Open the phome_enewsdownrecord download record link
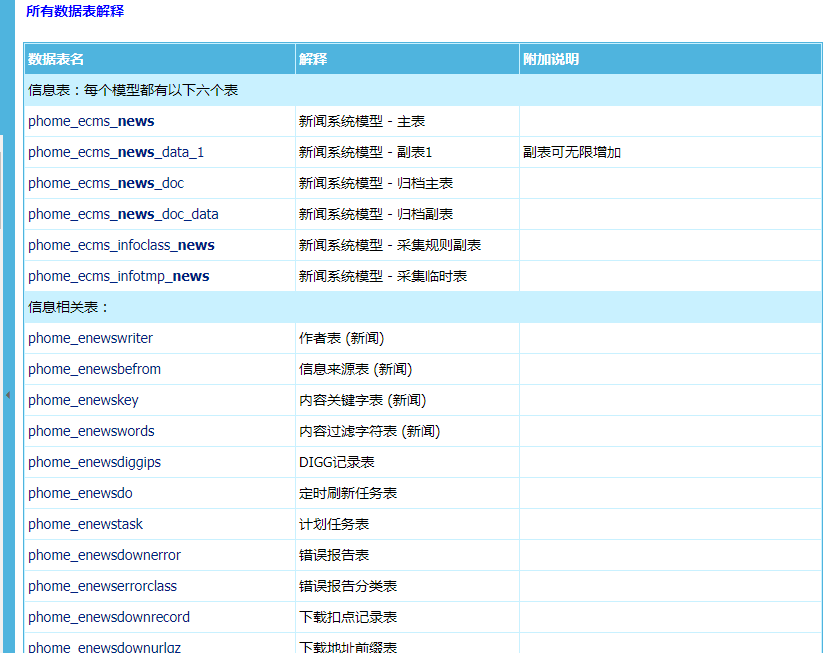Screen dimensions: 823x653 click(x=107, y=617)
